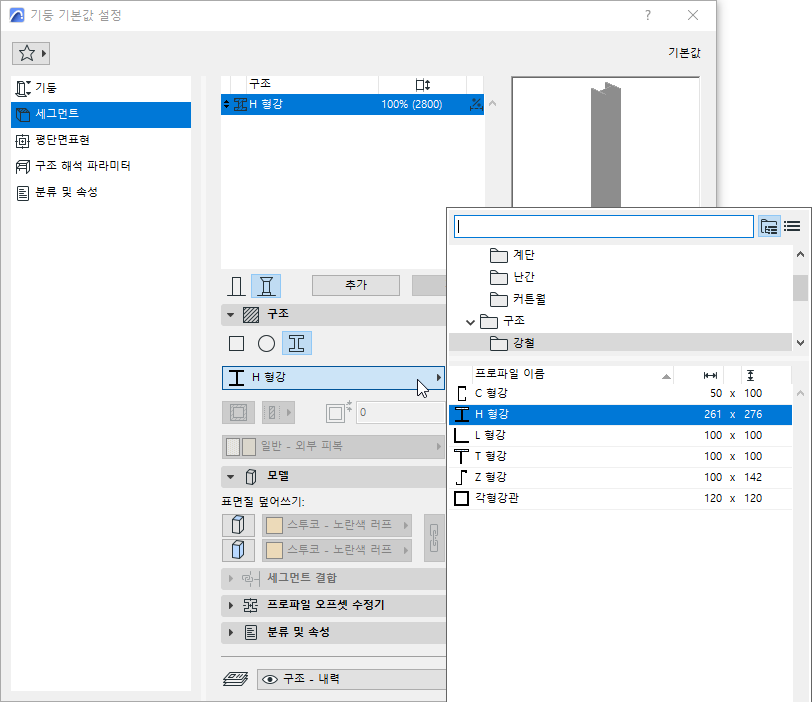Expand the 프로파일 오프셋 수정기 section
This screenshot has width=812, height=702.
point(231,605)
